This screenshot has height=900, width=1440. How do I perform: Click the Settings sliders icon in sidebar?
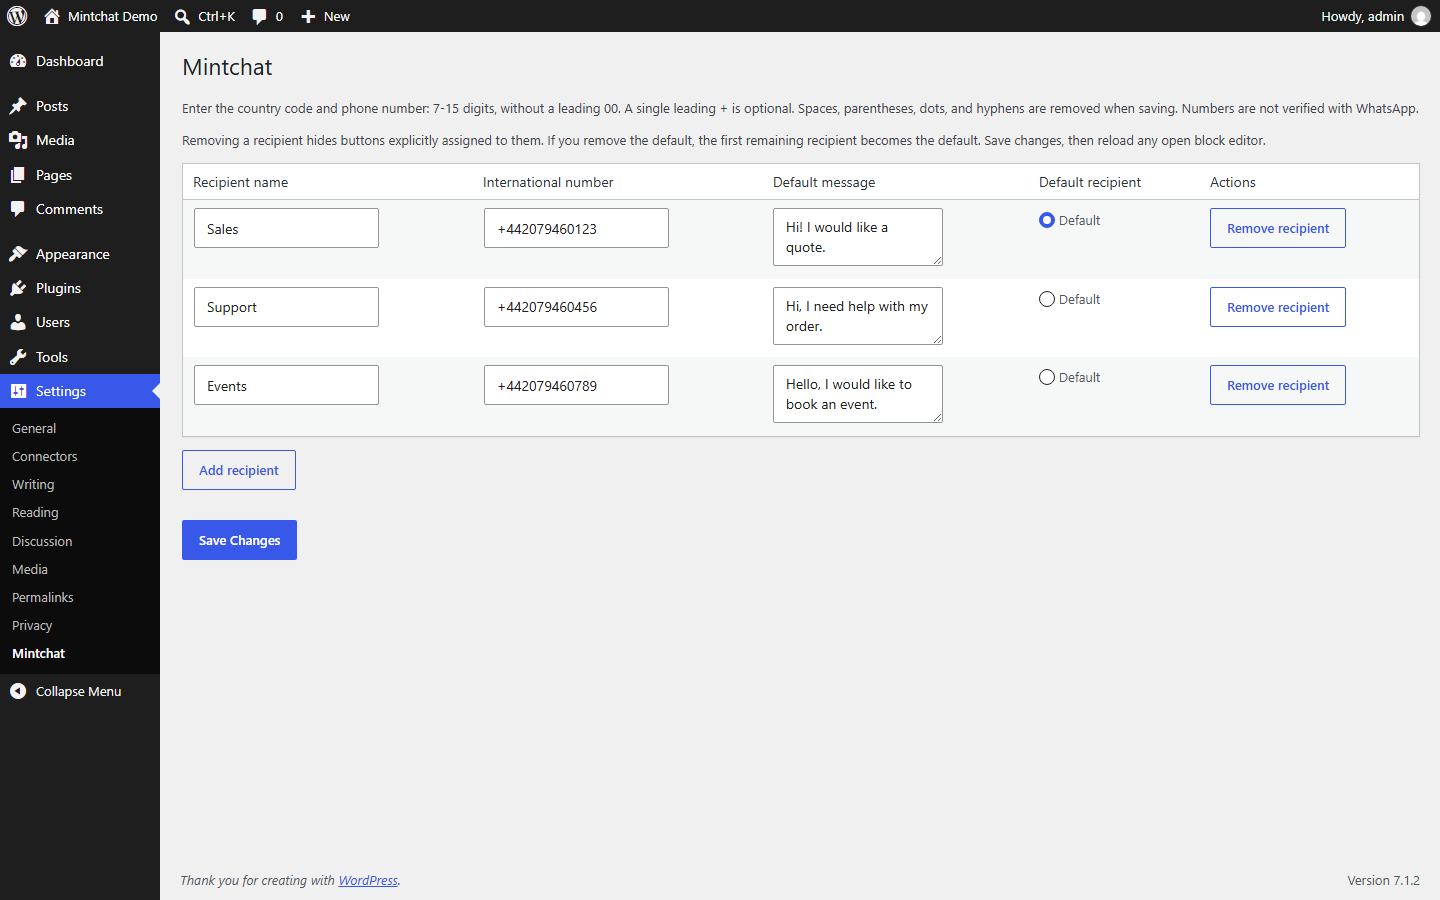pyautogui.click(x=18, y=391)
